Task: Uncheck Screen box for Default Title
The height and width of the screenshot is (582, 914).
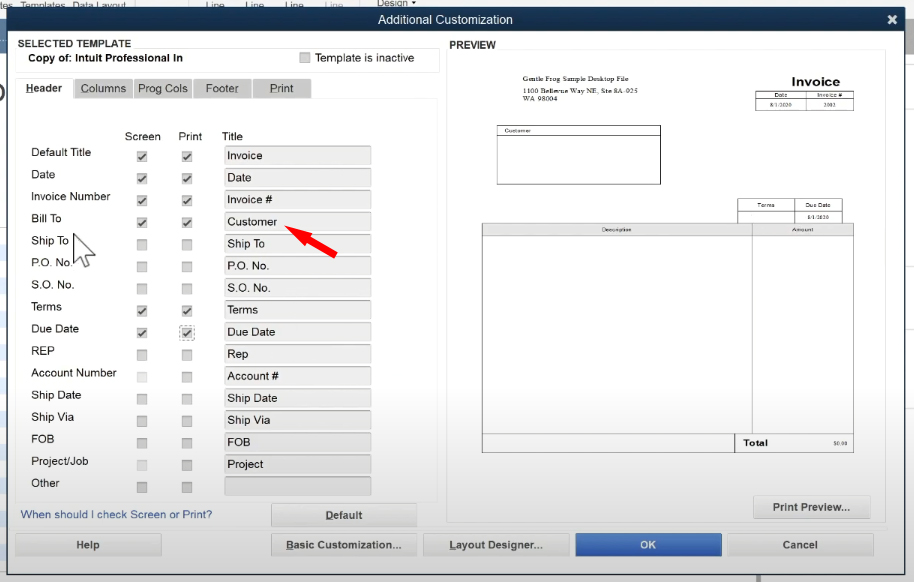Action: 142,156
